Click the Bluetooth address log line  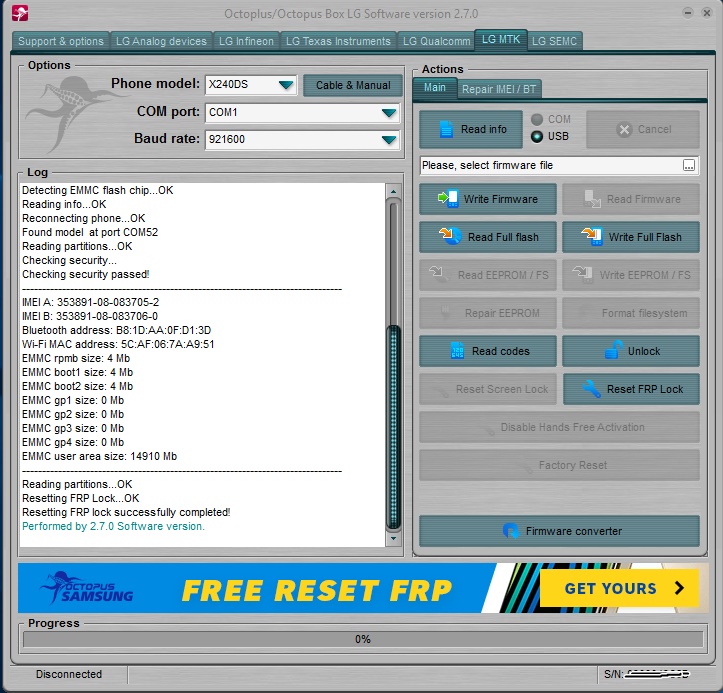click(117, 330)
